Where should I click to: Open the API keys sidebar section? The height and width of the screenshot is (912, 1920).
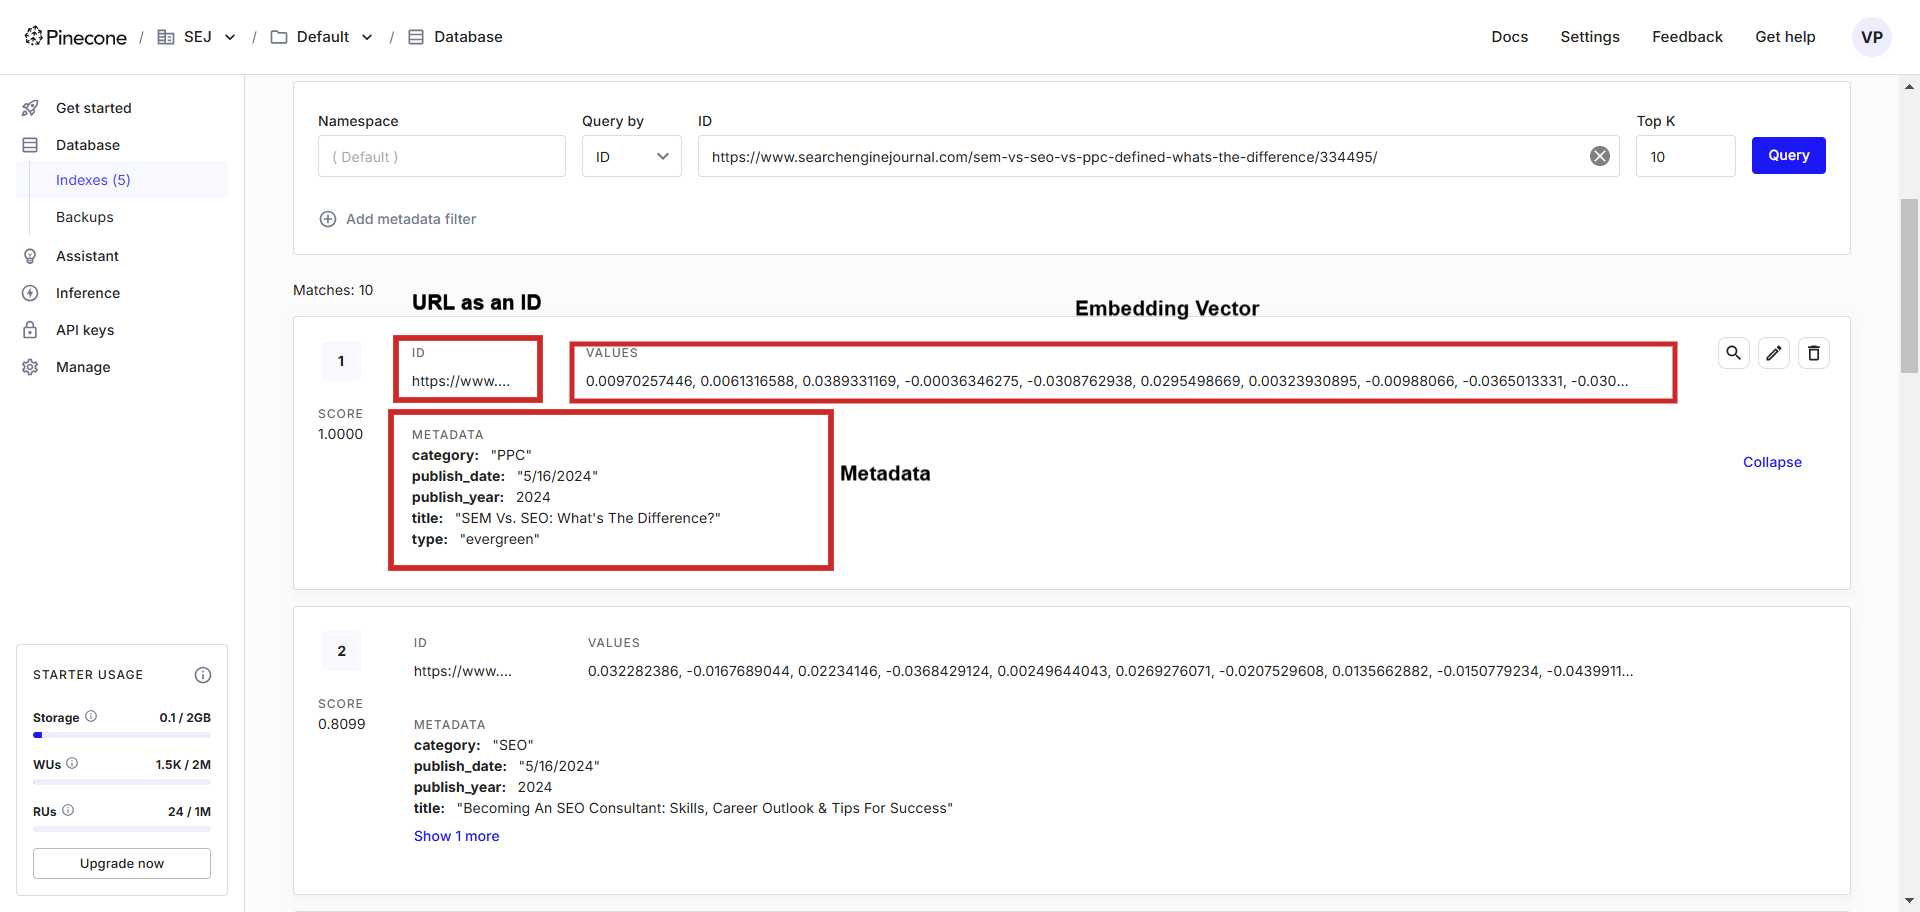point(84,330)
